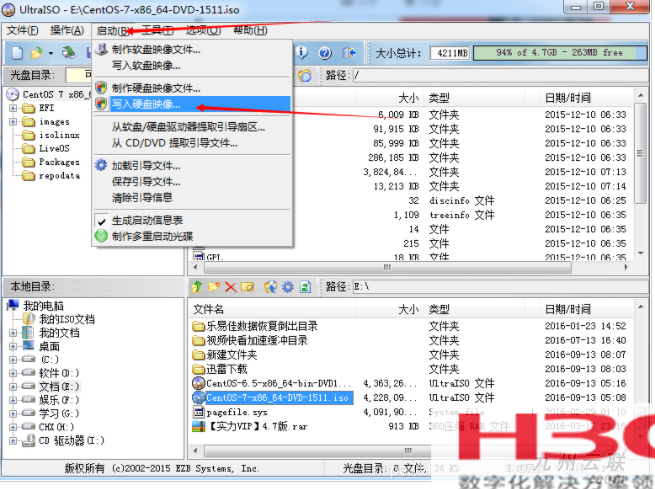
Task: Click the upper 路径 / input field
Action: point(499,76)
